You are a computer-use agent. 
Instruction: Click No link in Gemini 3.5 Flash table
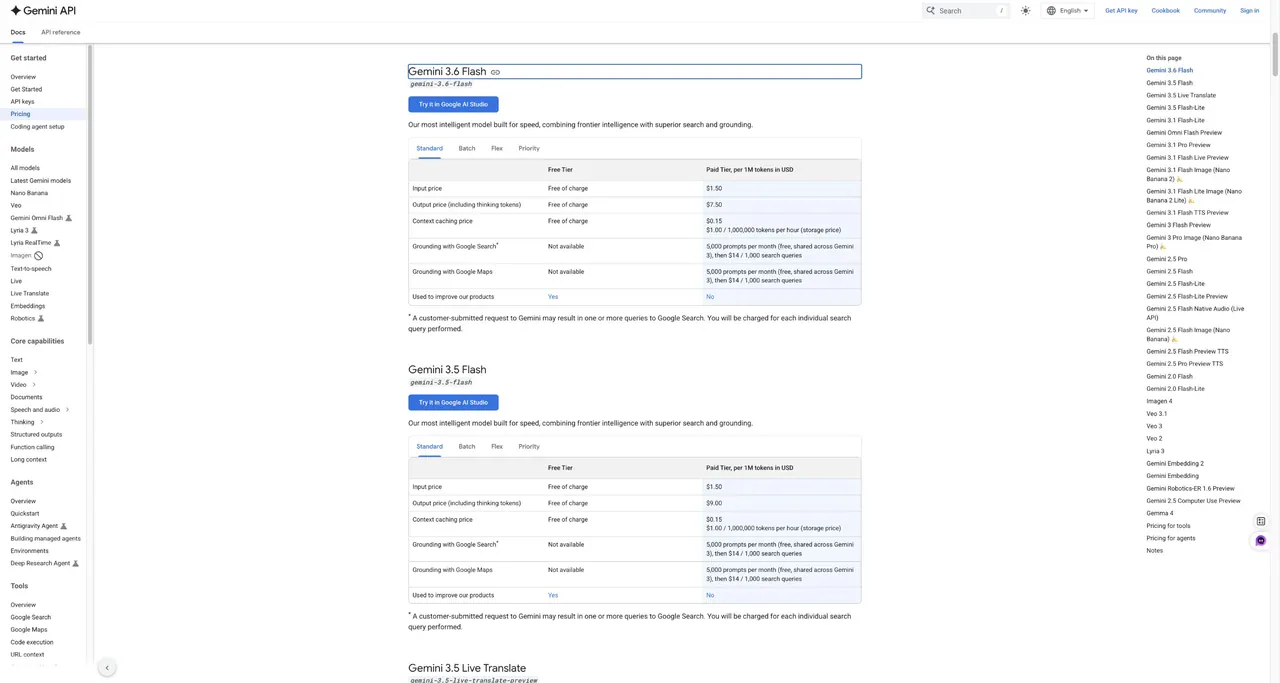point(710,595)
